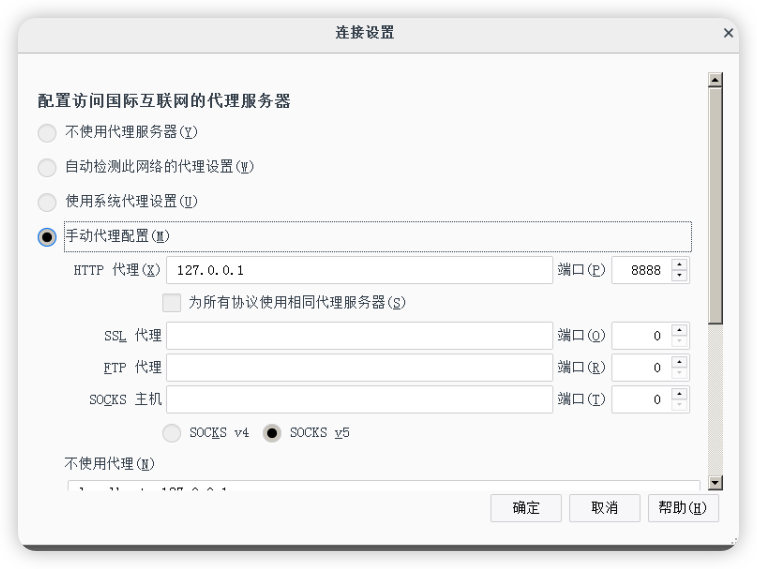Click the vertical scrollbar thumb
Screen dimensions: 757x569
pos(715,206)
